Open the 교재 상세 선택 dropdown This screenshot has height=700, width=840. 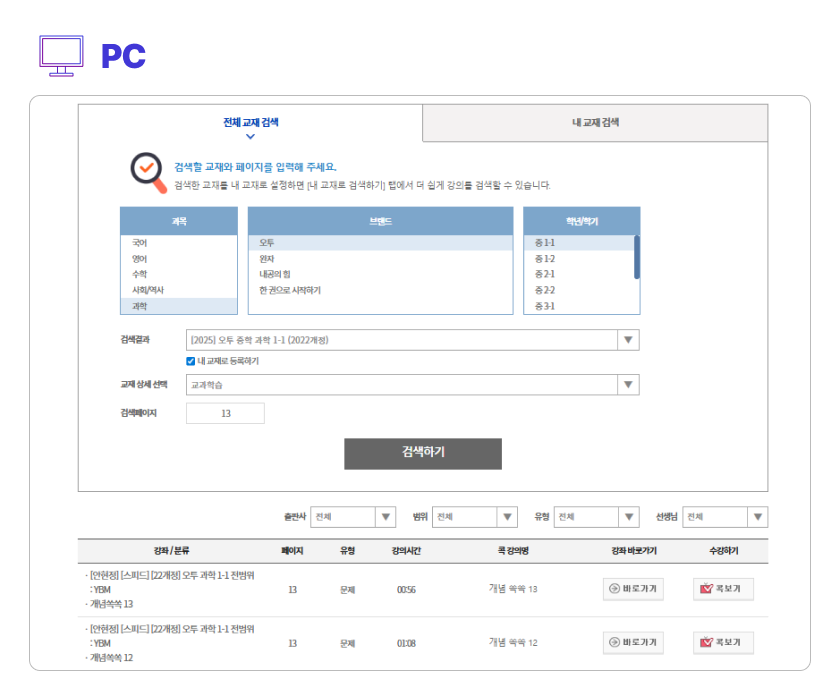(628, 385)
